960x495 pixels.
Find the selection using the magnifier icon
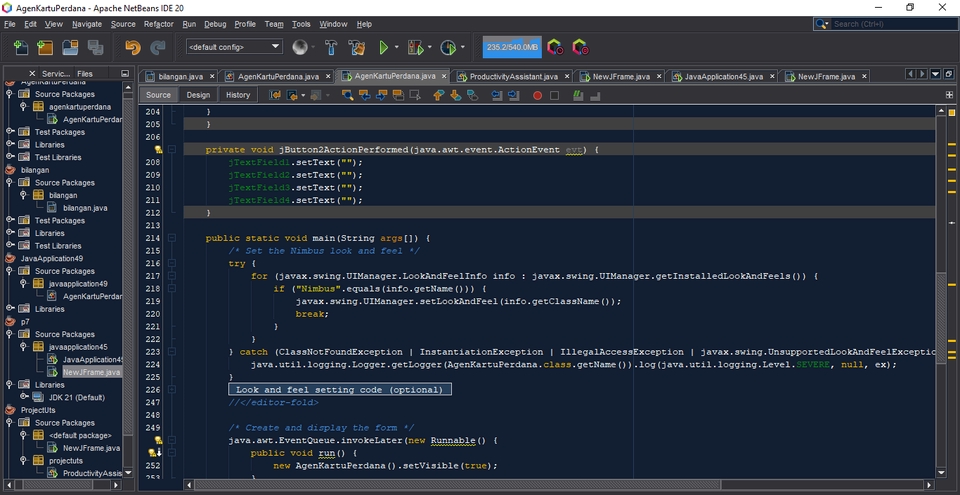[x=347, y=95]
